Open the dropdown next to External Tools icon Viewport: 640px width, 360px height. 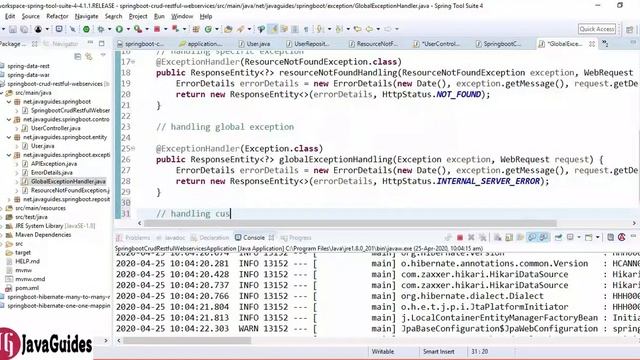(x=147, y=29)
